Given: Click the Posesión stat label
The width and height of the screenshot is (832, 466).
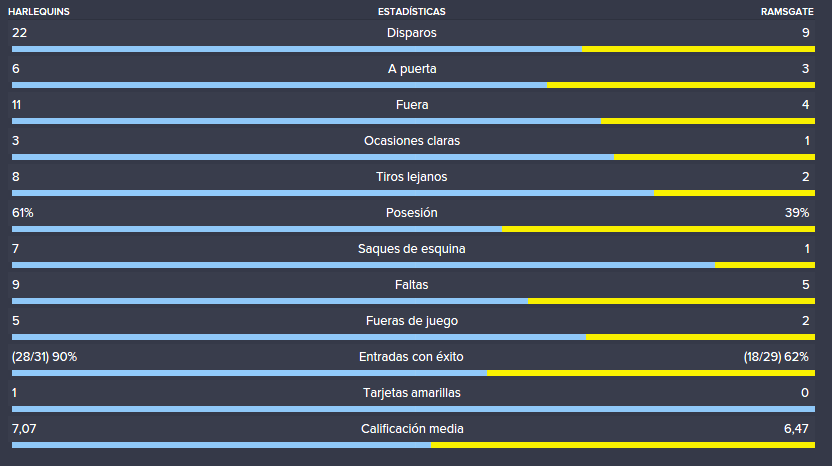Looking at the screenshot, I should (412, 213).
